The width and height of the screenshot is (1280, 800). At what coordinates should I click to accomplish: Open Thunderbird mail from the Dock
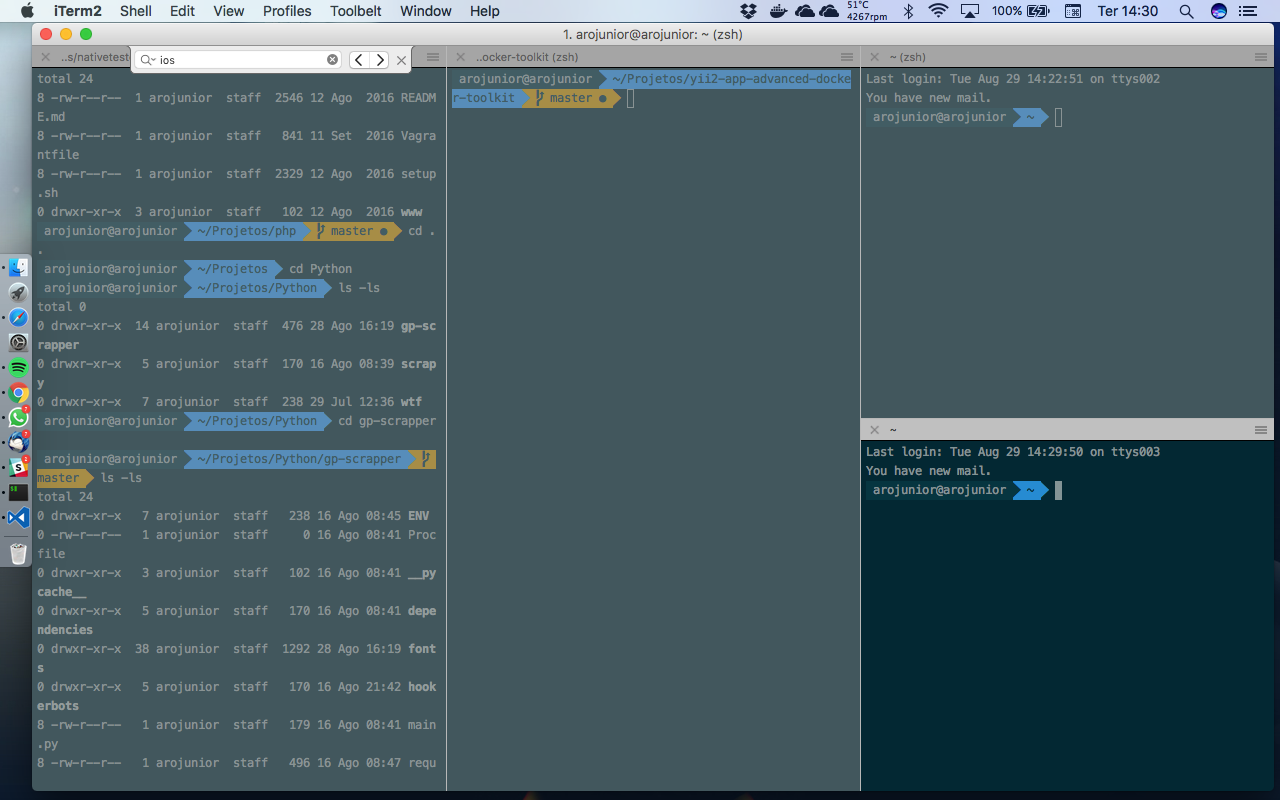coord(19,443)
